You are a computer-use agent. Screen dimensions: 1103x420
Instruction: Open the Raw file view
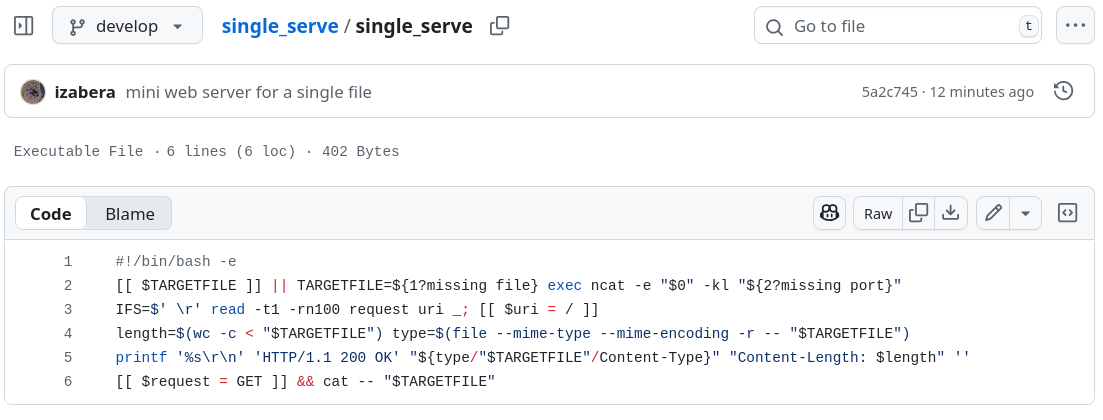878,213
